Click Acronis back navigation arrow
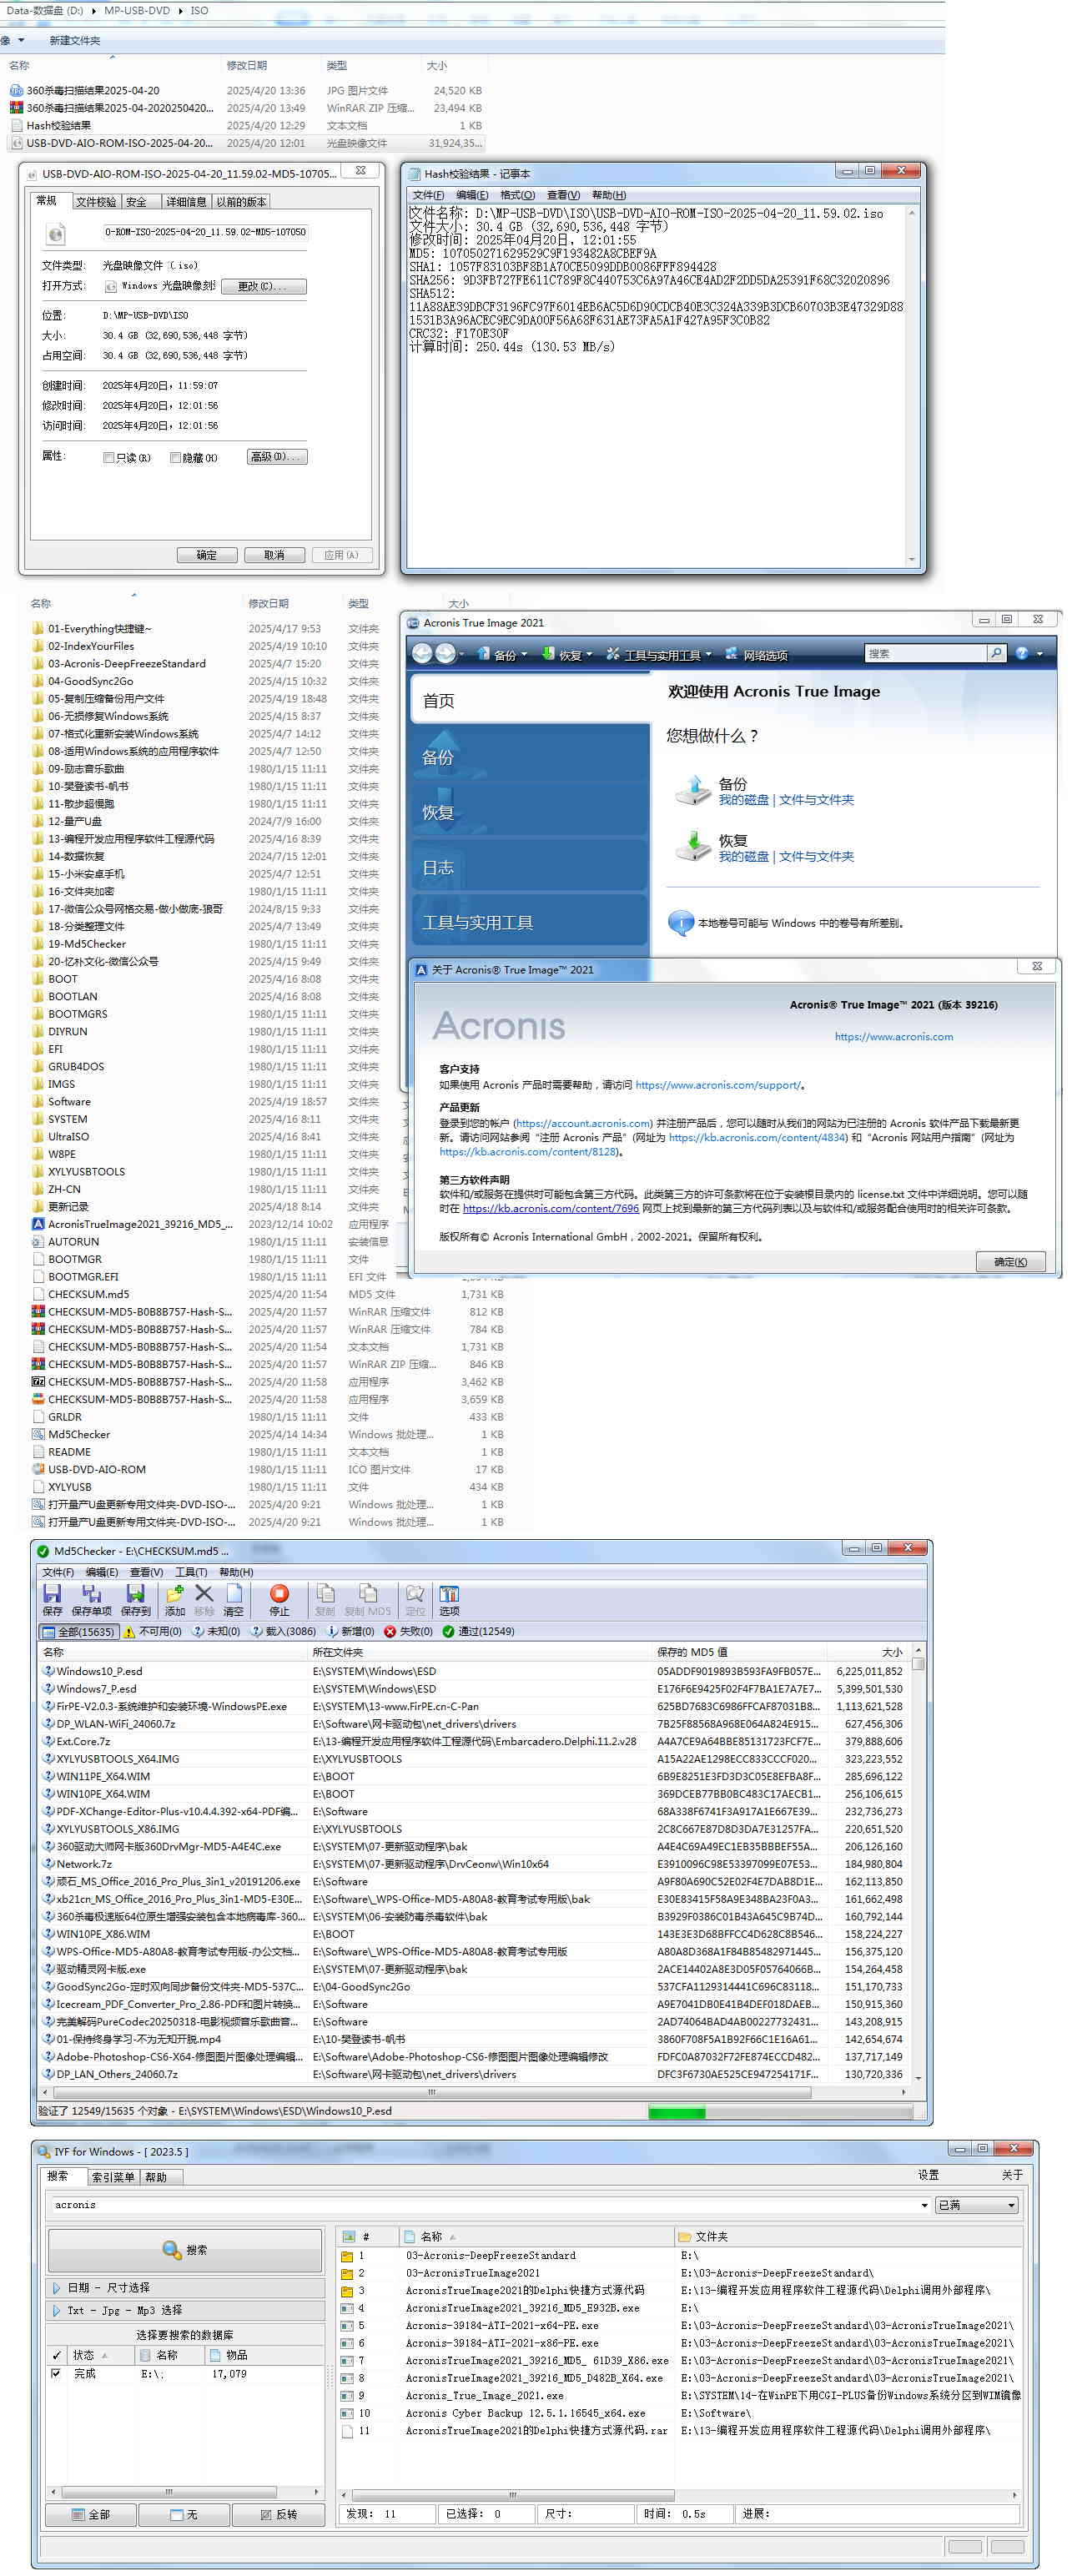 (422, 653)
